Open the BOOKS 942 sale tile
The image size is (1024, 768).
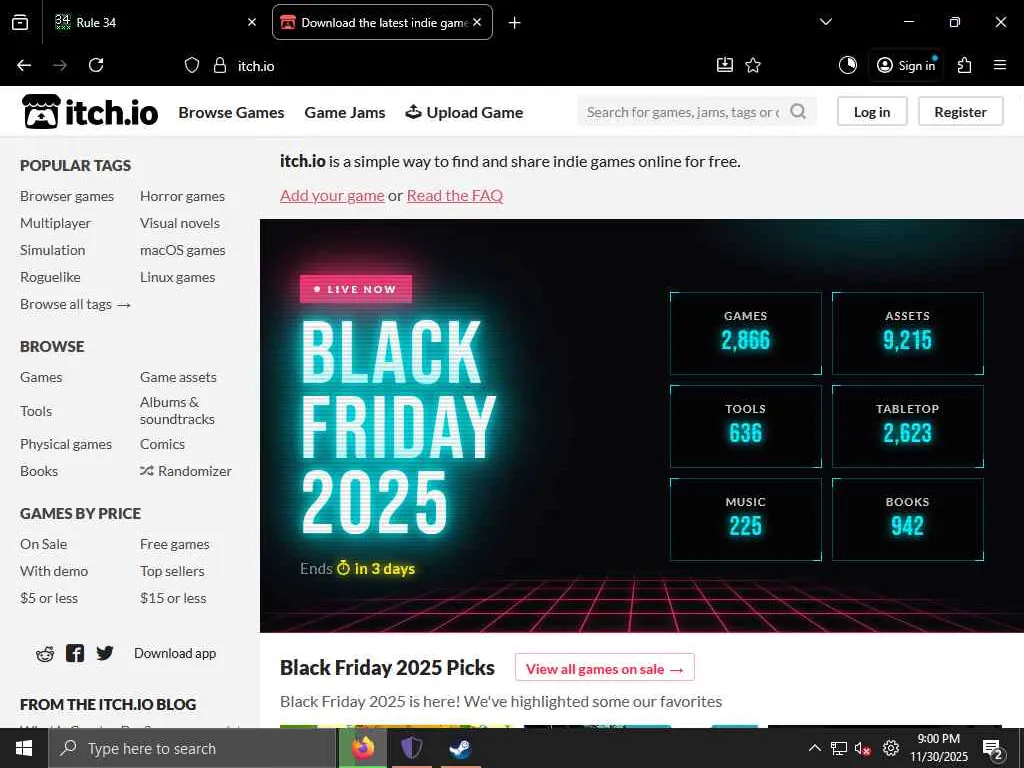[908, 519]
